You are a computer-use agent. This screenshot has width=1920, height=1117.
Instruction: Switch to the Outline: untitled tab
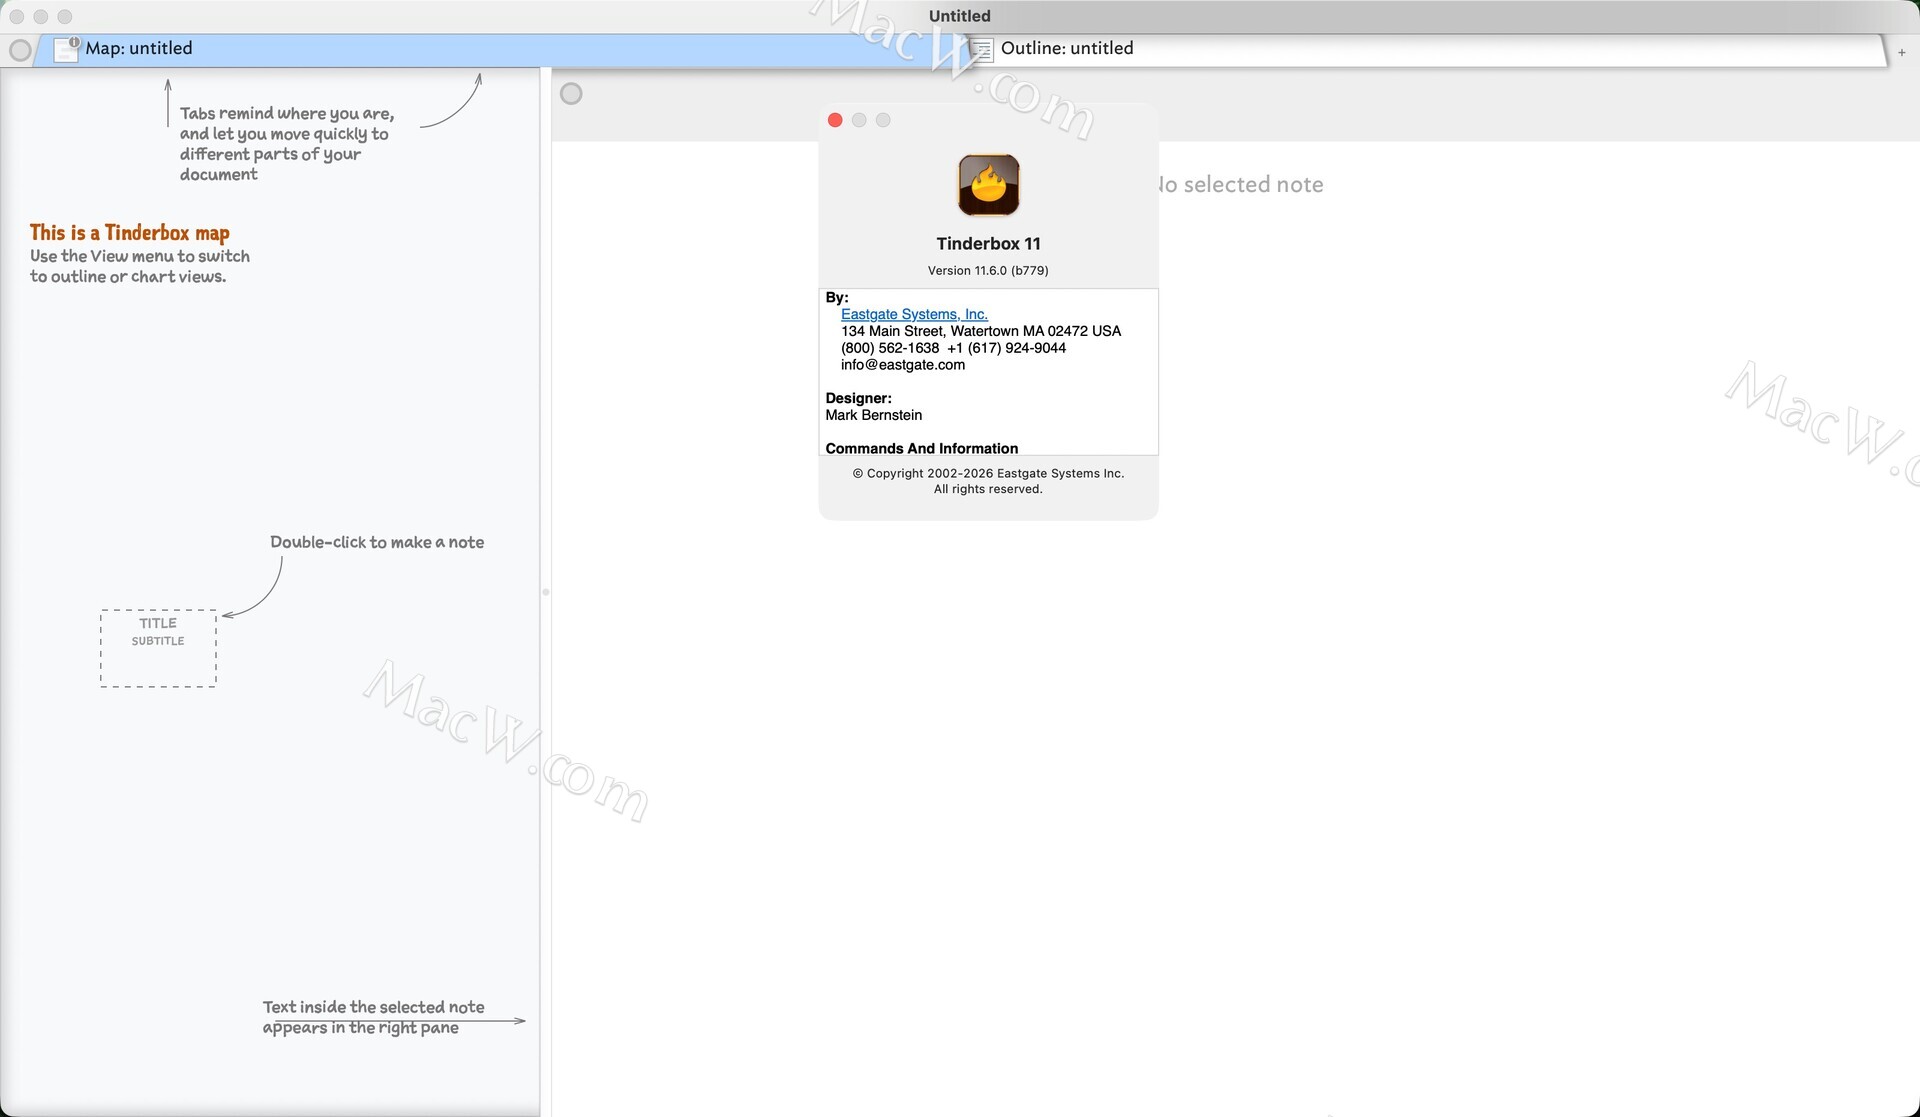pyautogui.click(x=1067, y=49)
